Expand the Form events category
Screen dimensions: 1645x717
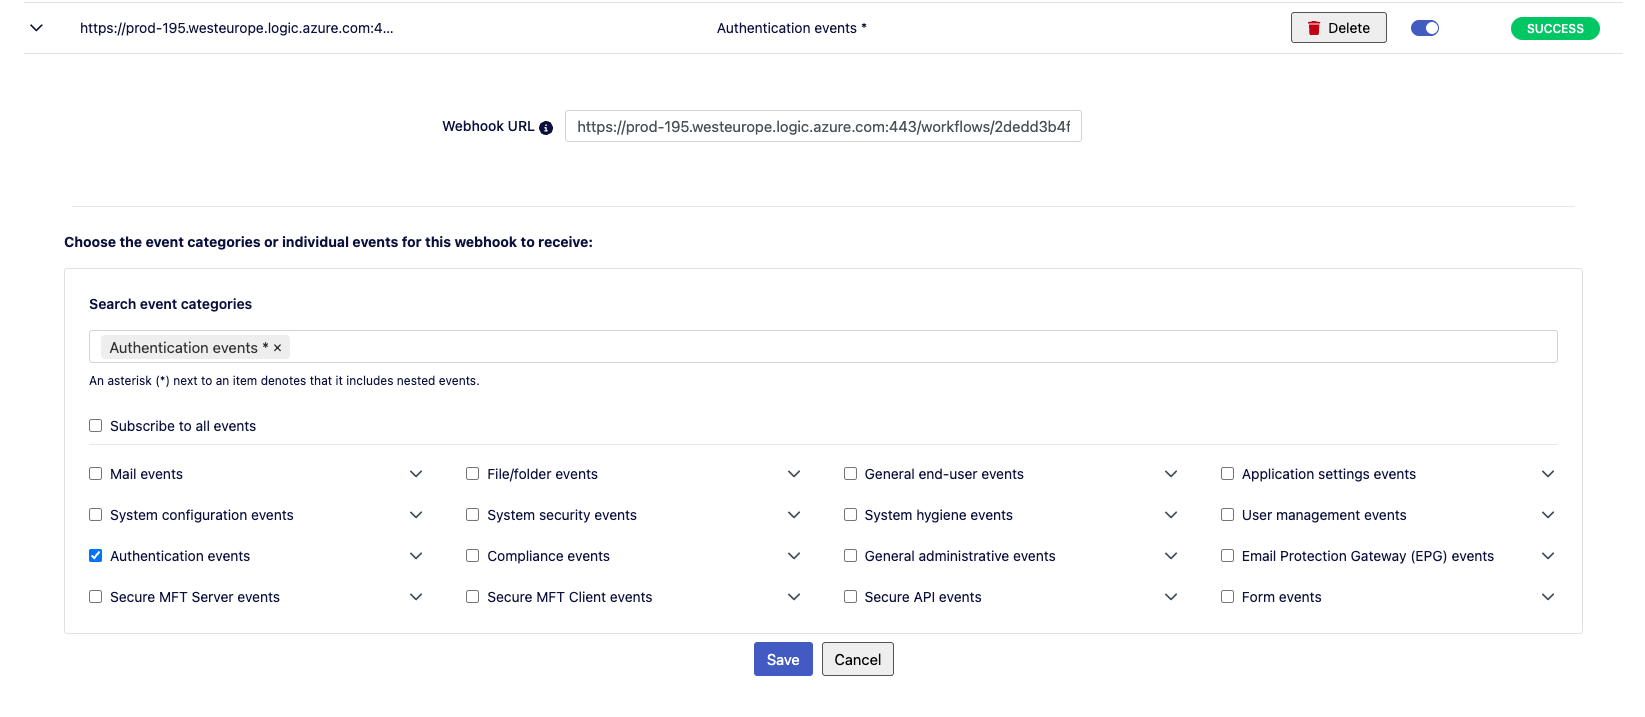coord(1548,597)
